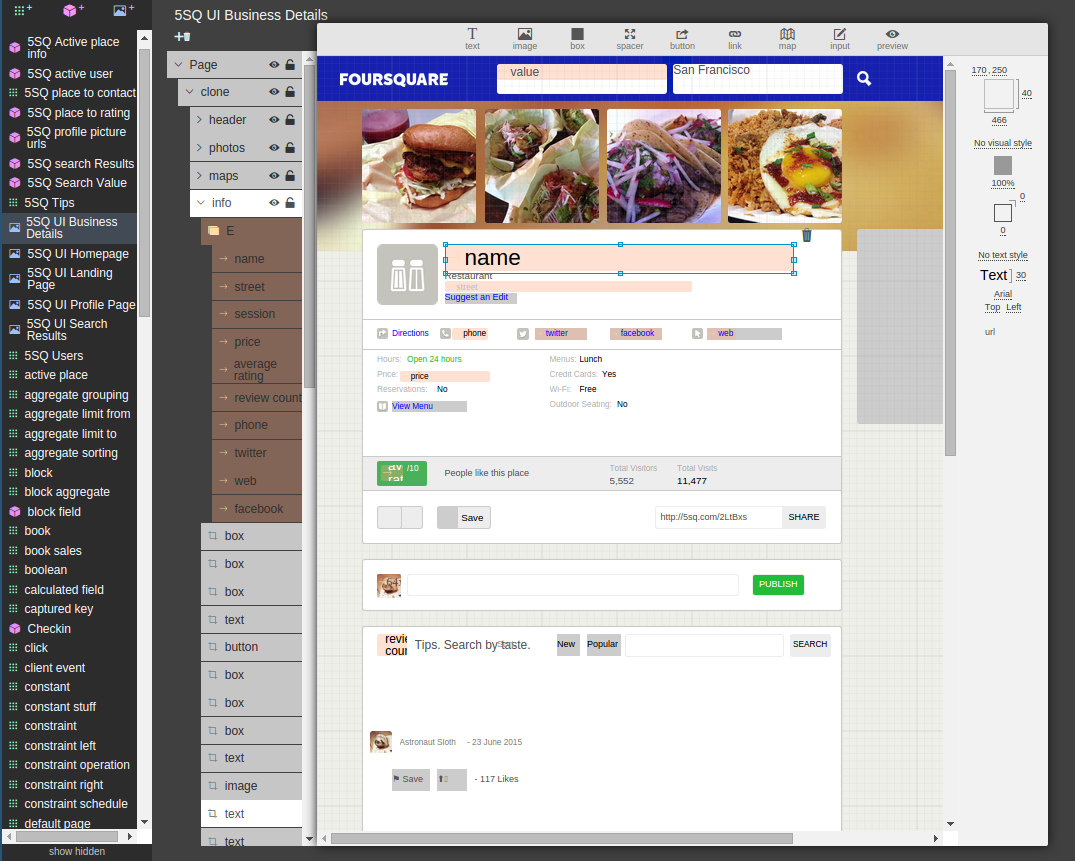Image resolution: width=1075 pixels, height=861 pixels.
Task: Delete selected element with trash icon
Action: (x=807, y=235)
